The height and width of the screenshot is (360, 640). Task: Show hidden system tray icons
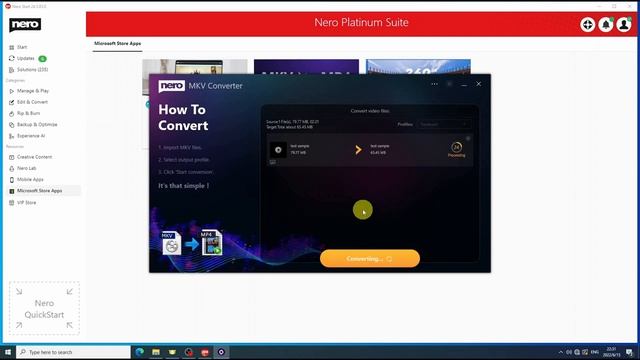(560, 352)
